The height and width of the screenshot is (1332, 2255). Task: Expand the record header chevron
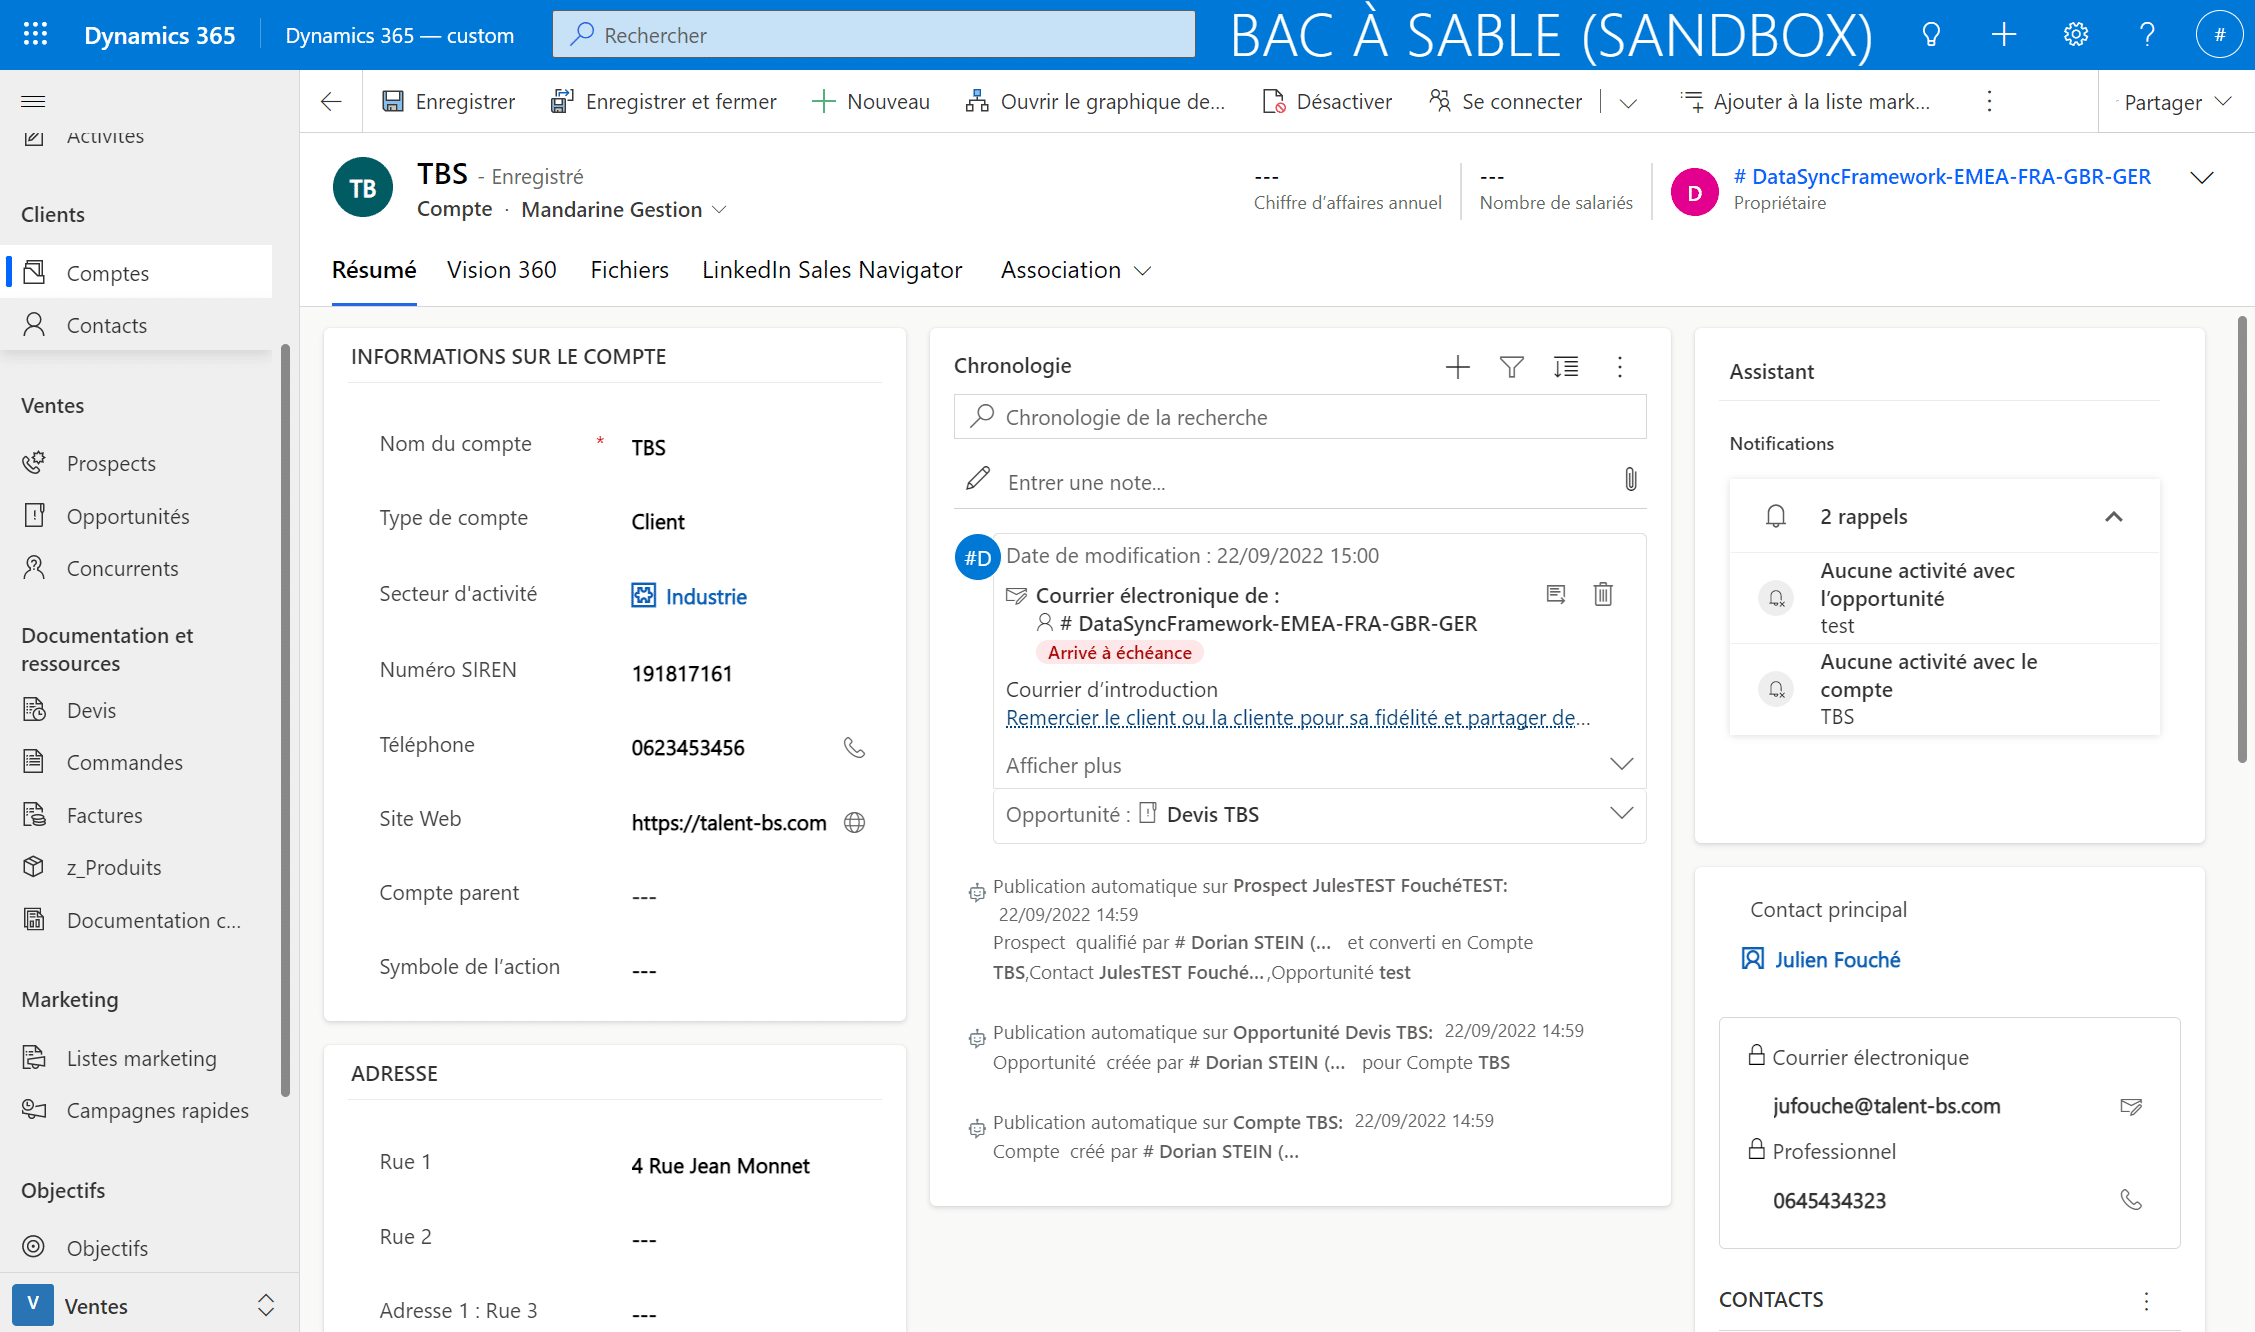(2202, 178)
